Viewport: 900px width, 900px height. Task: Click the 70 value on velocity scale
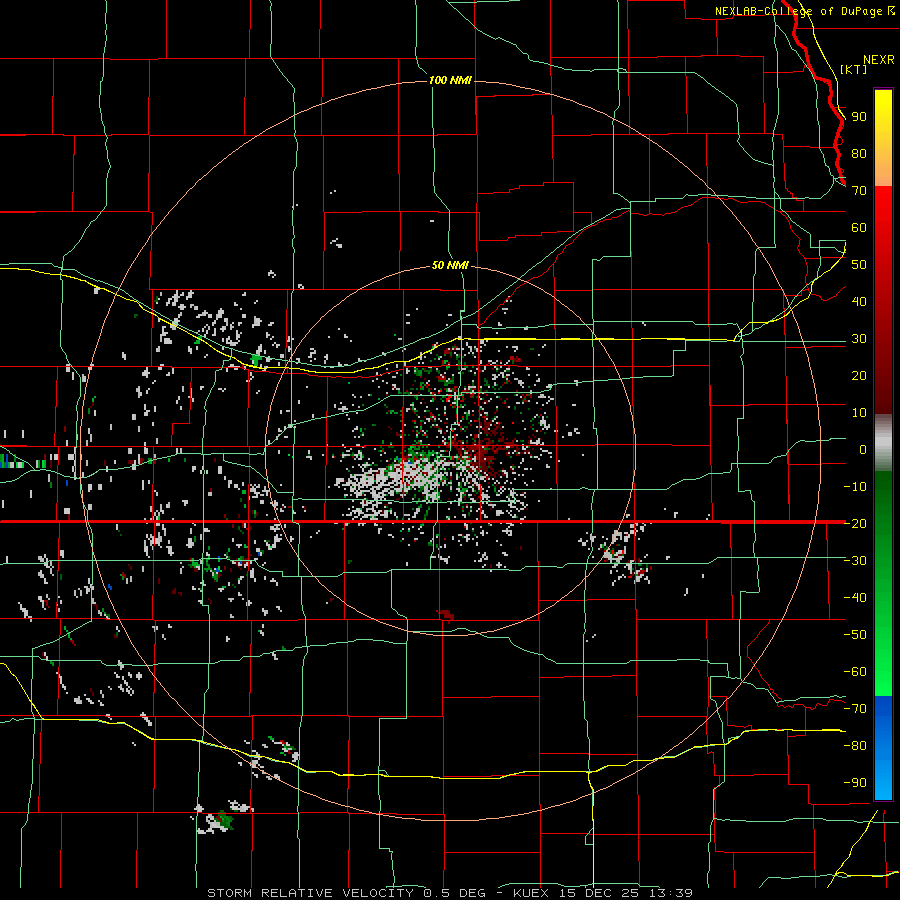pyautogui.click(x=859, y=191)
